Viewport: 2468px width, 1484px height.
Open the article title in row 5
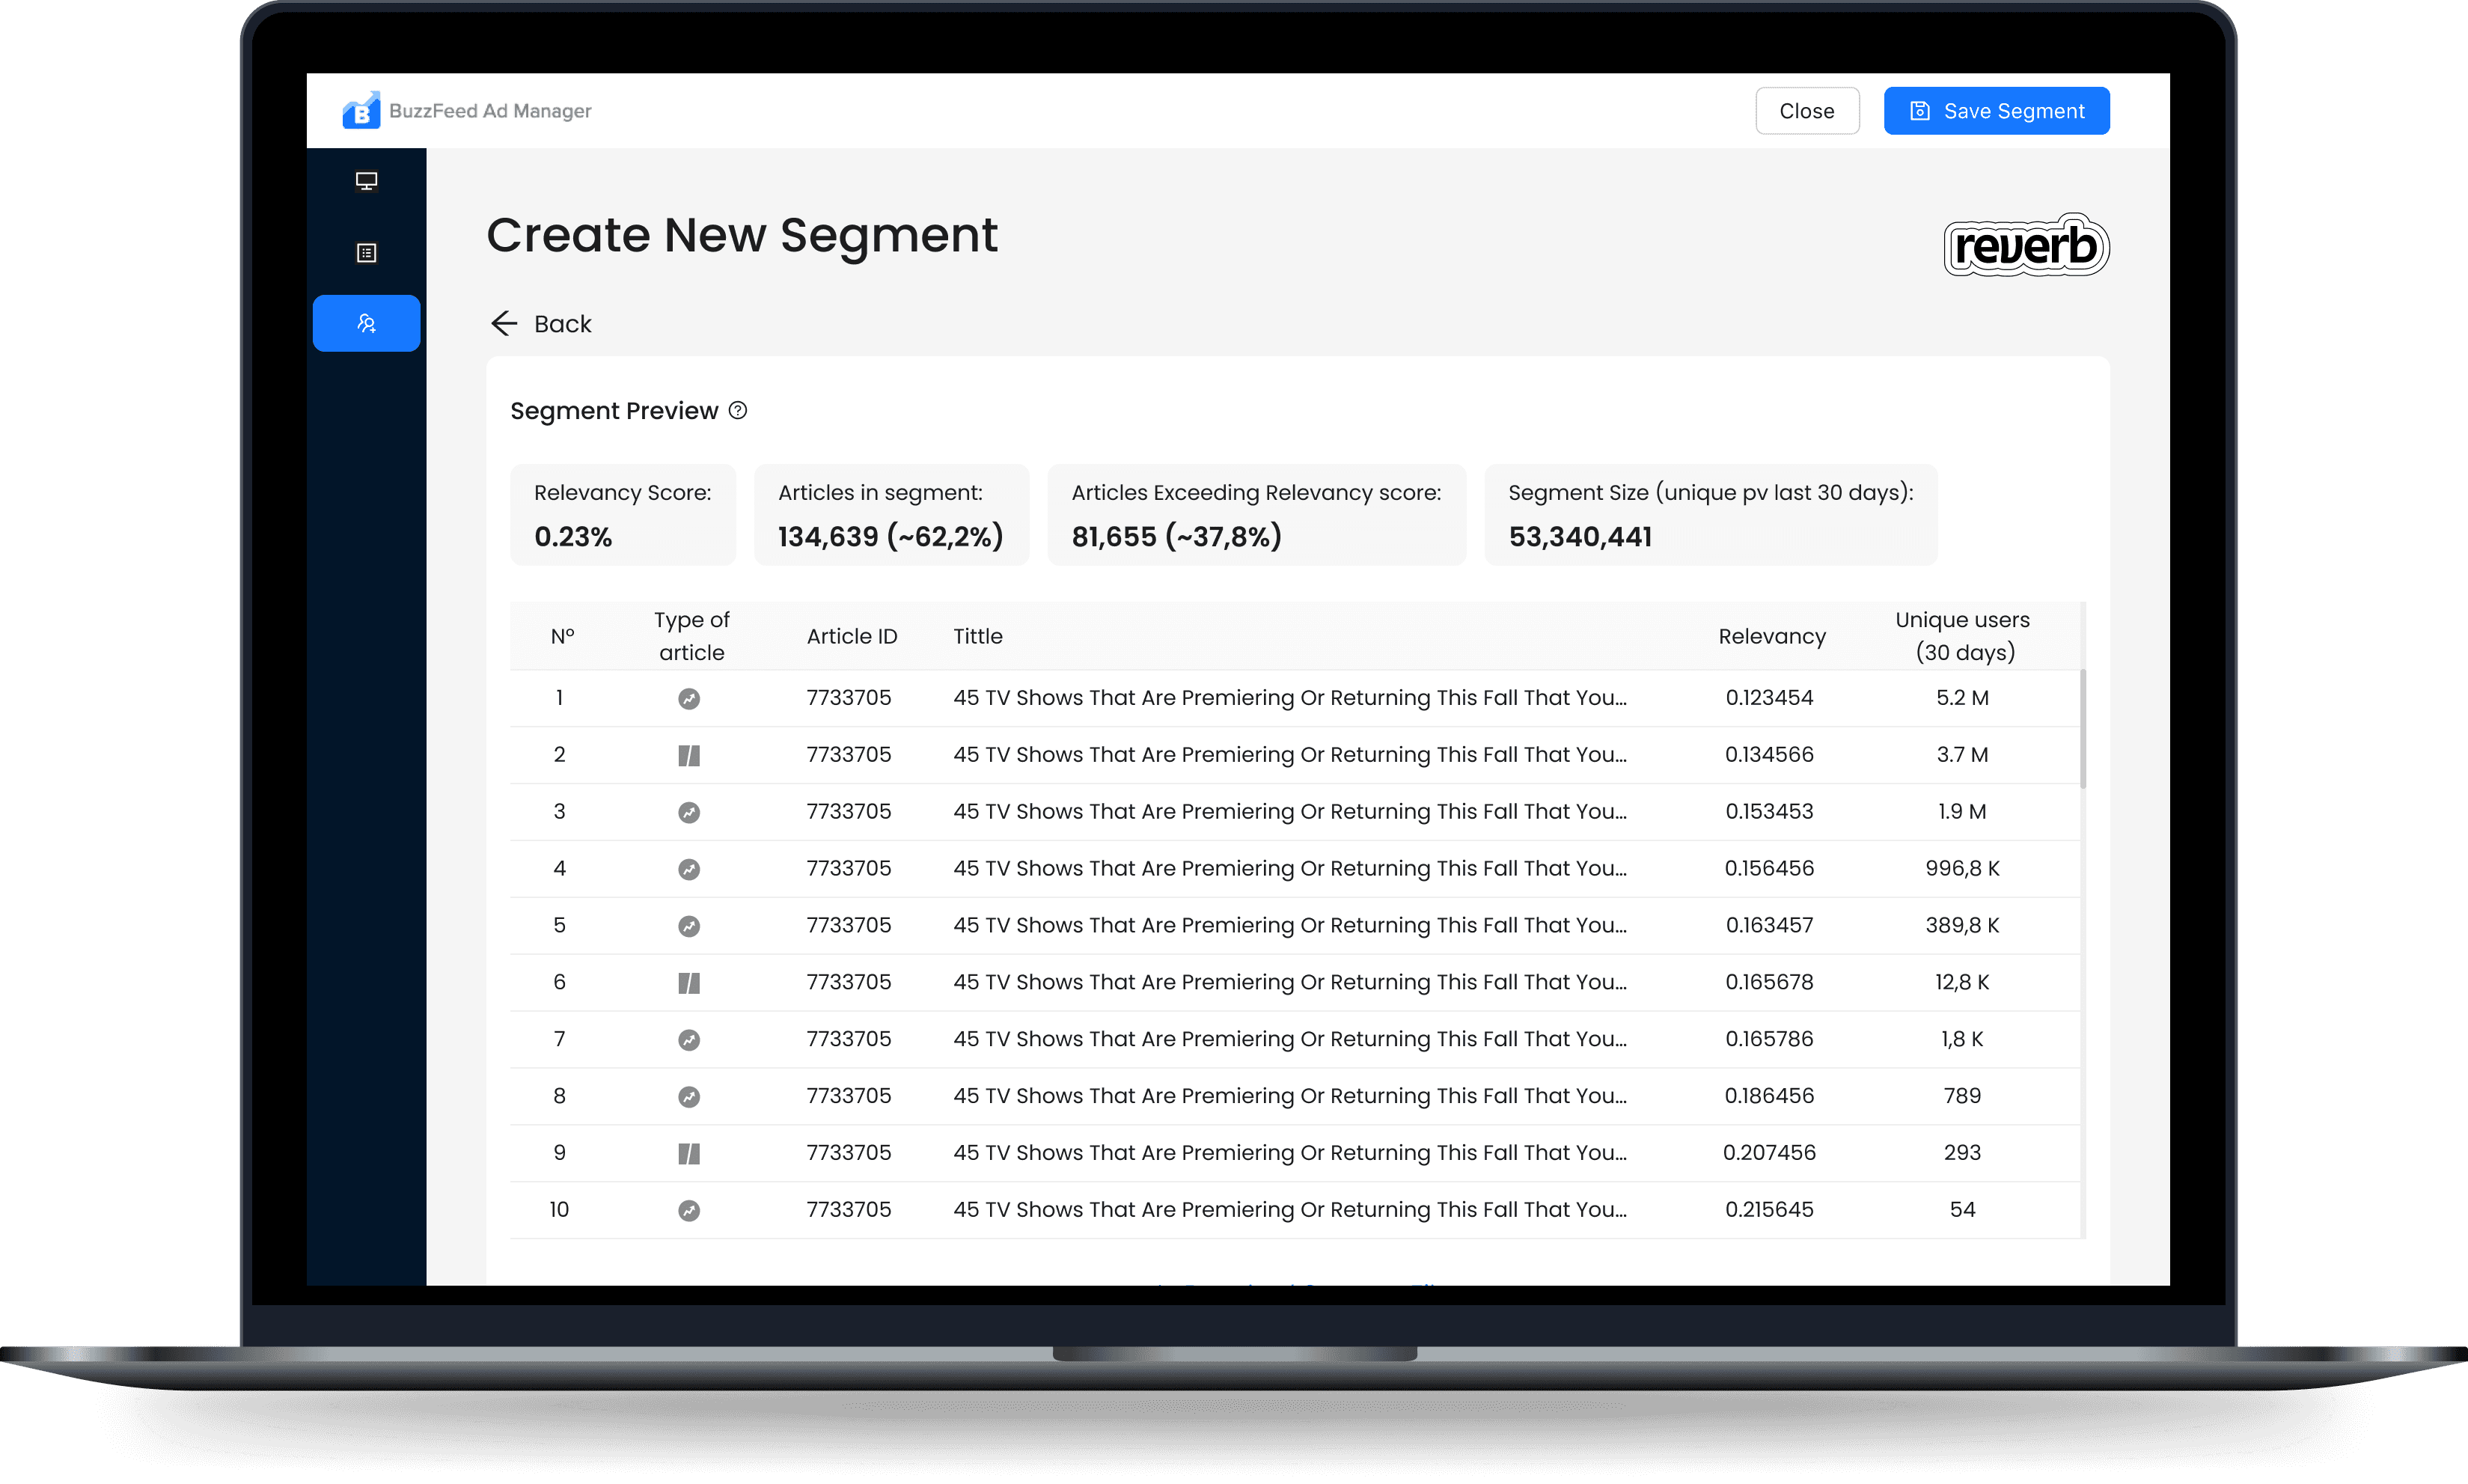coord(1289,925)
